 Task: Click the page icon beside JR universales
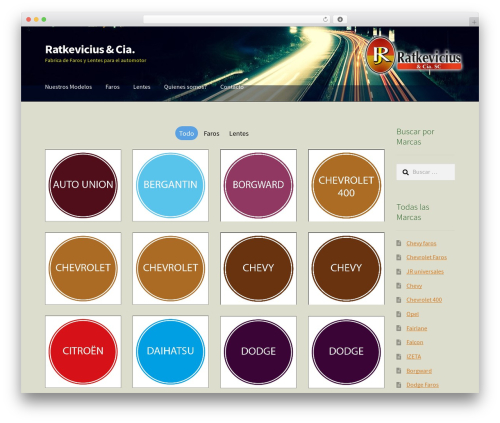pyautogui.click(x=399, y=271)
